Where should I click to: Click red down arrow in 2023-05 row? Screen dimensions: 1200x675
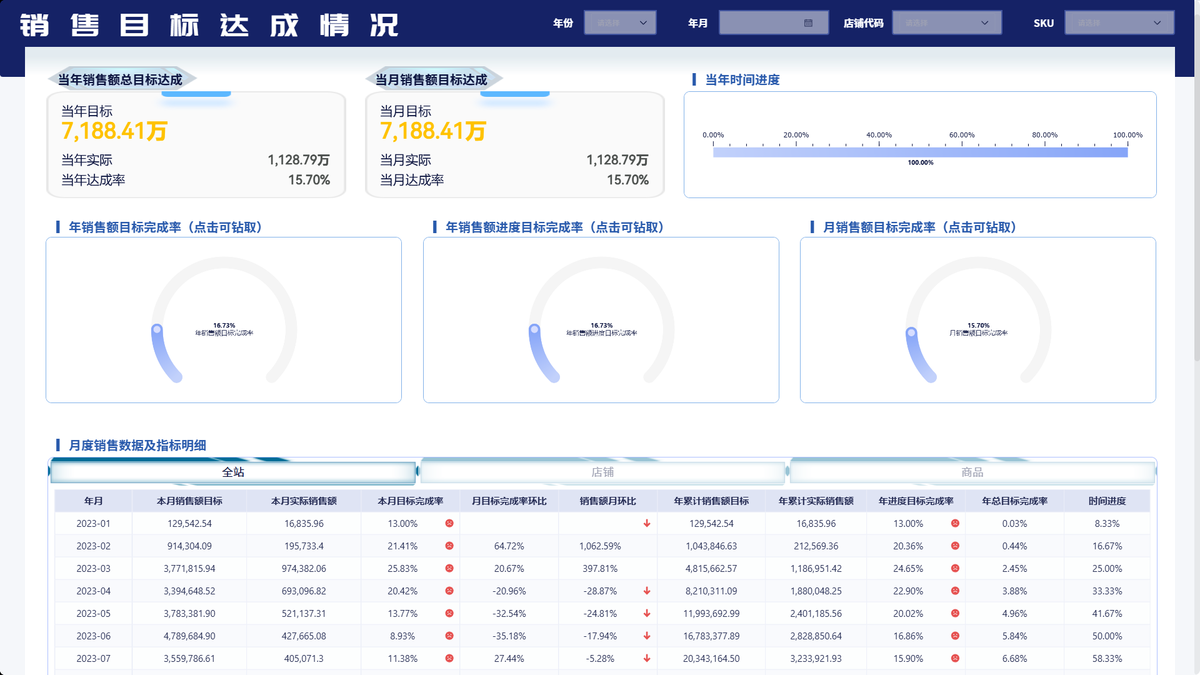pos(647,613)
